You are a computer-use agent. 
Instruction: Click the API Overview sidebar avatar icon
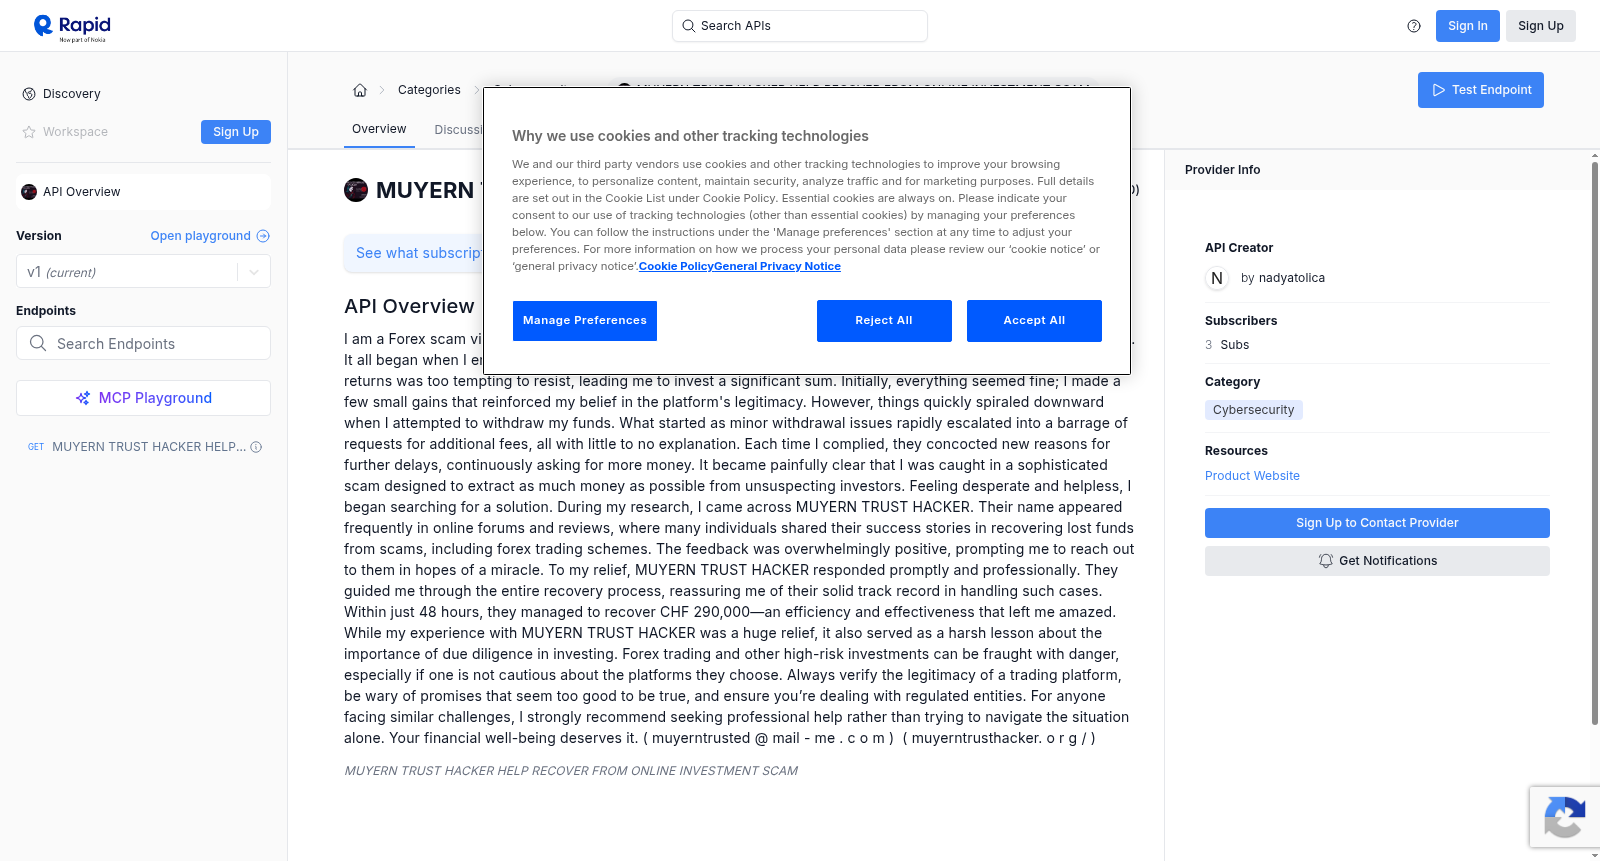click(29, 192)
